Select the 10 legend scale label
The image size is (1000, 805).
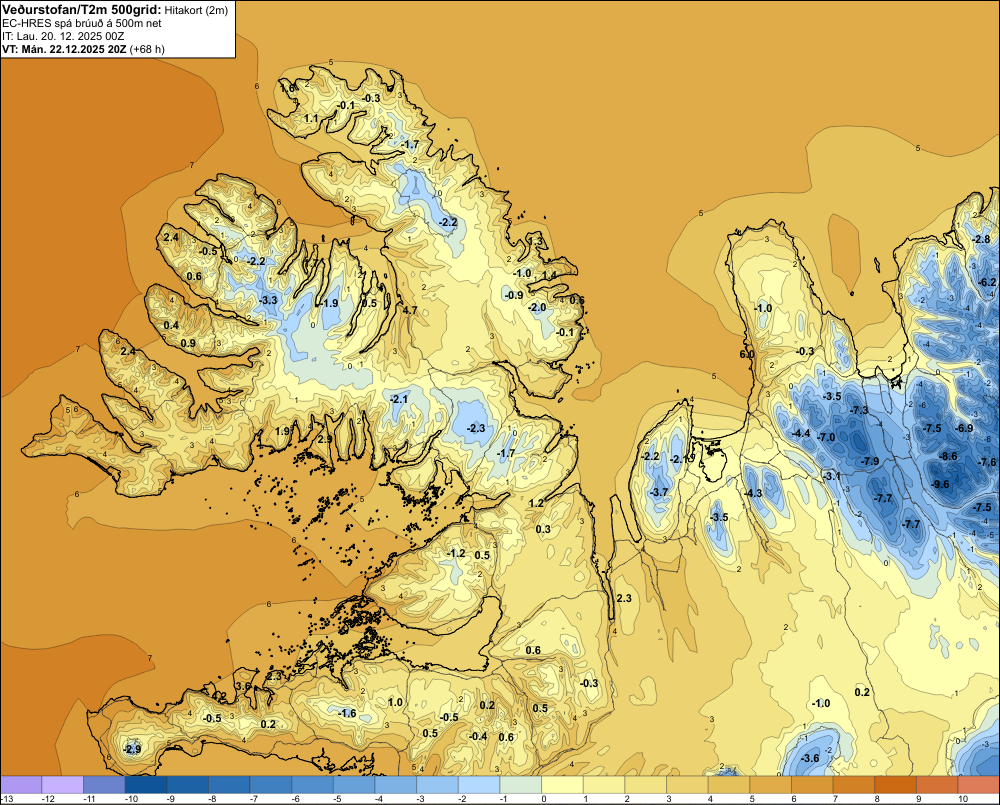coord(963,799)
